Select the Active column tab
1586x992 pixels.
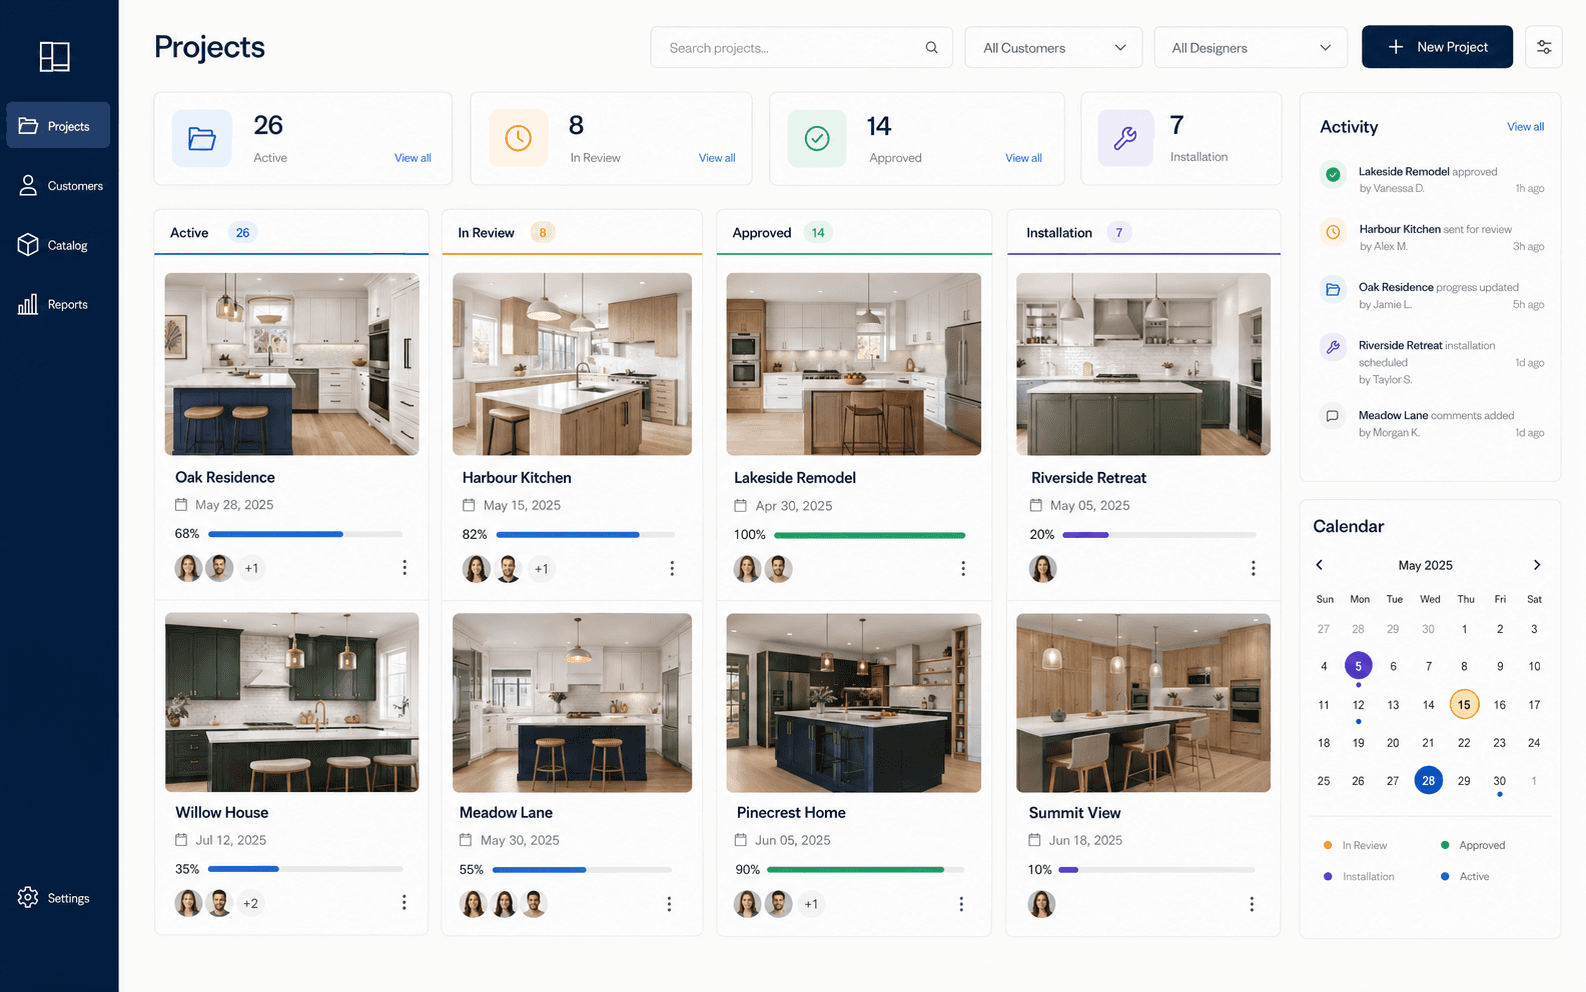click(291, 232)
